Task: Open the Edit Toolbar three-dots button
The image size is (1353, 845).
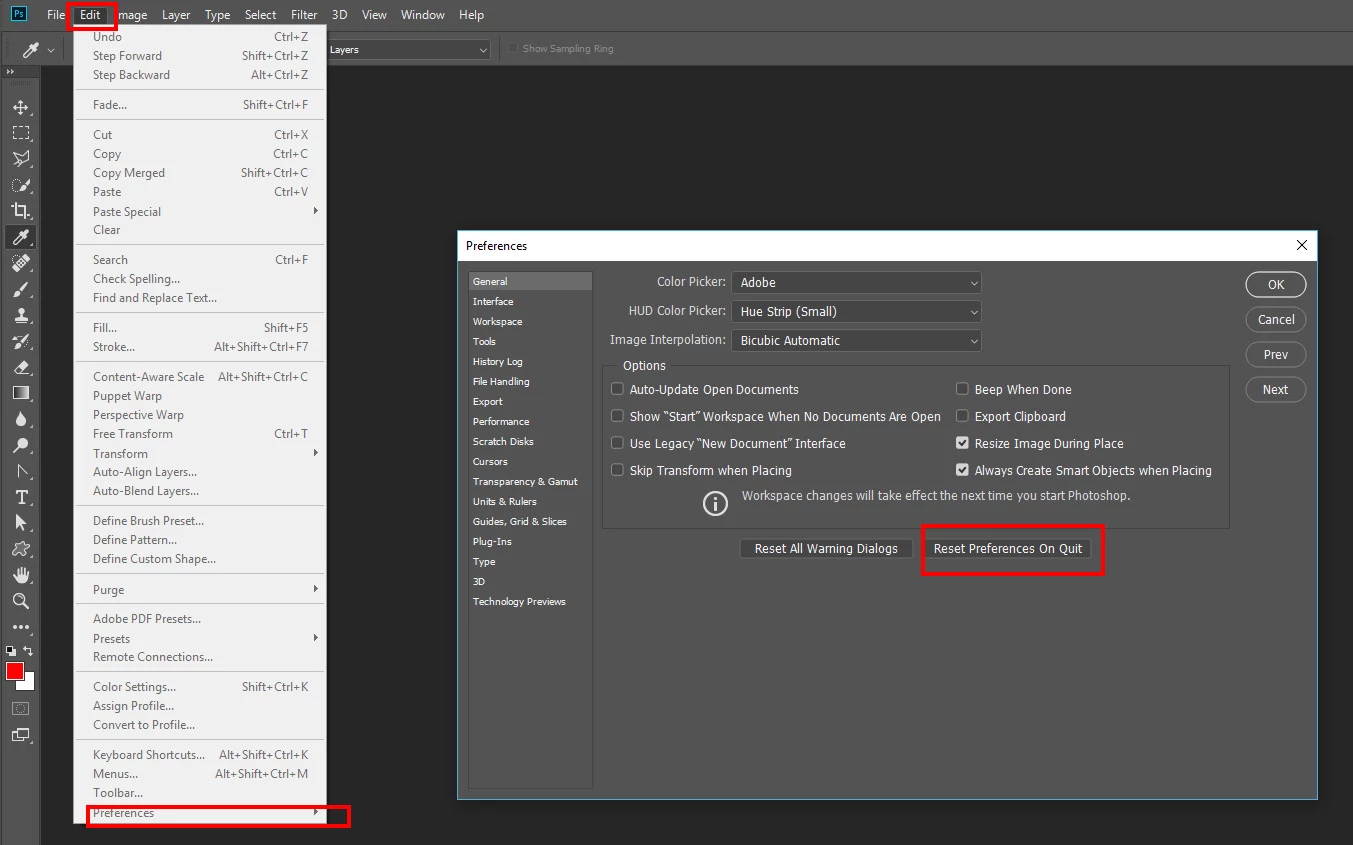Action: 20,628
